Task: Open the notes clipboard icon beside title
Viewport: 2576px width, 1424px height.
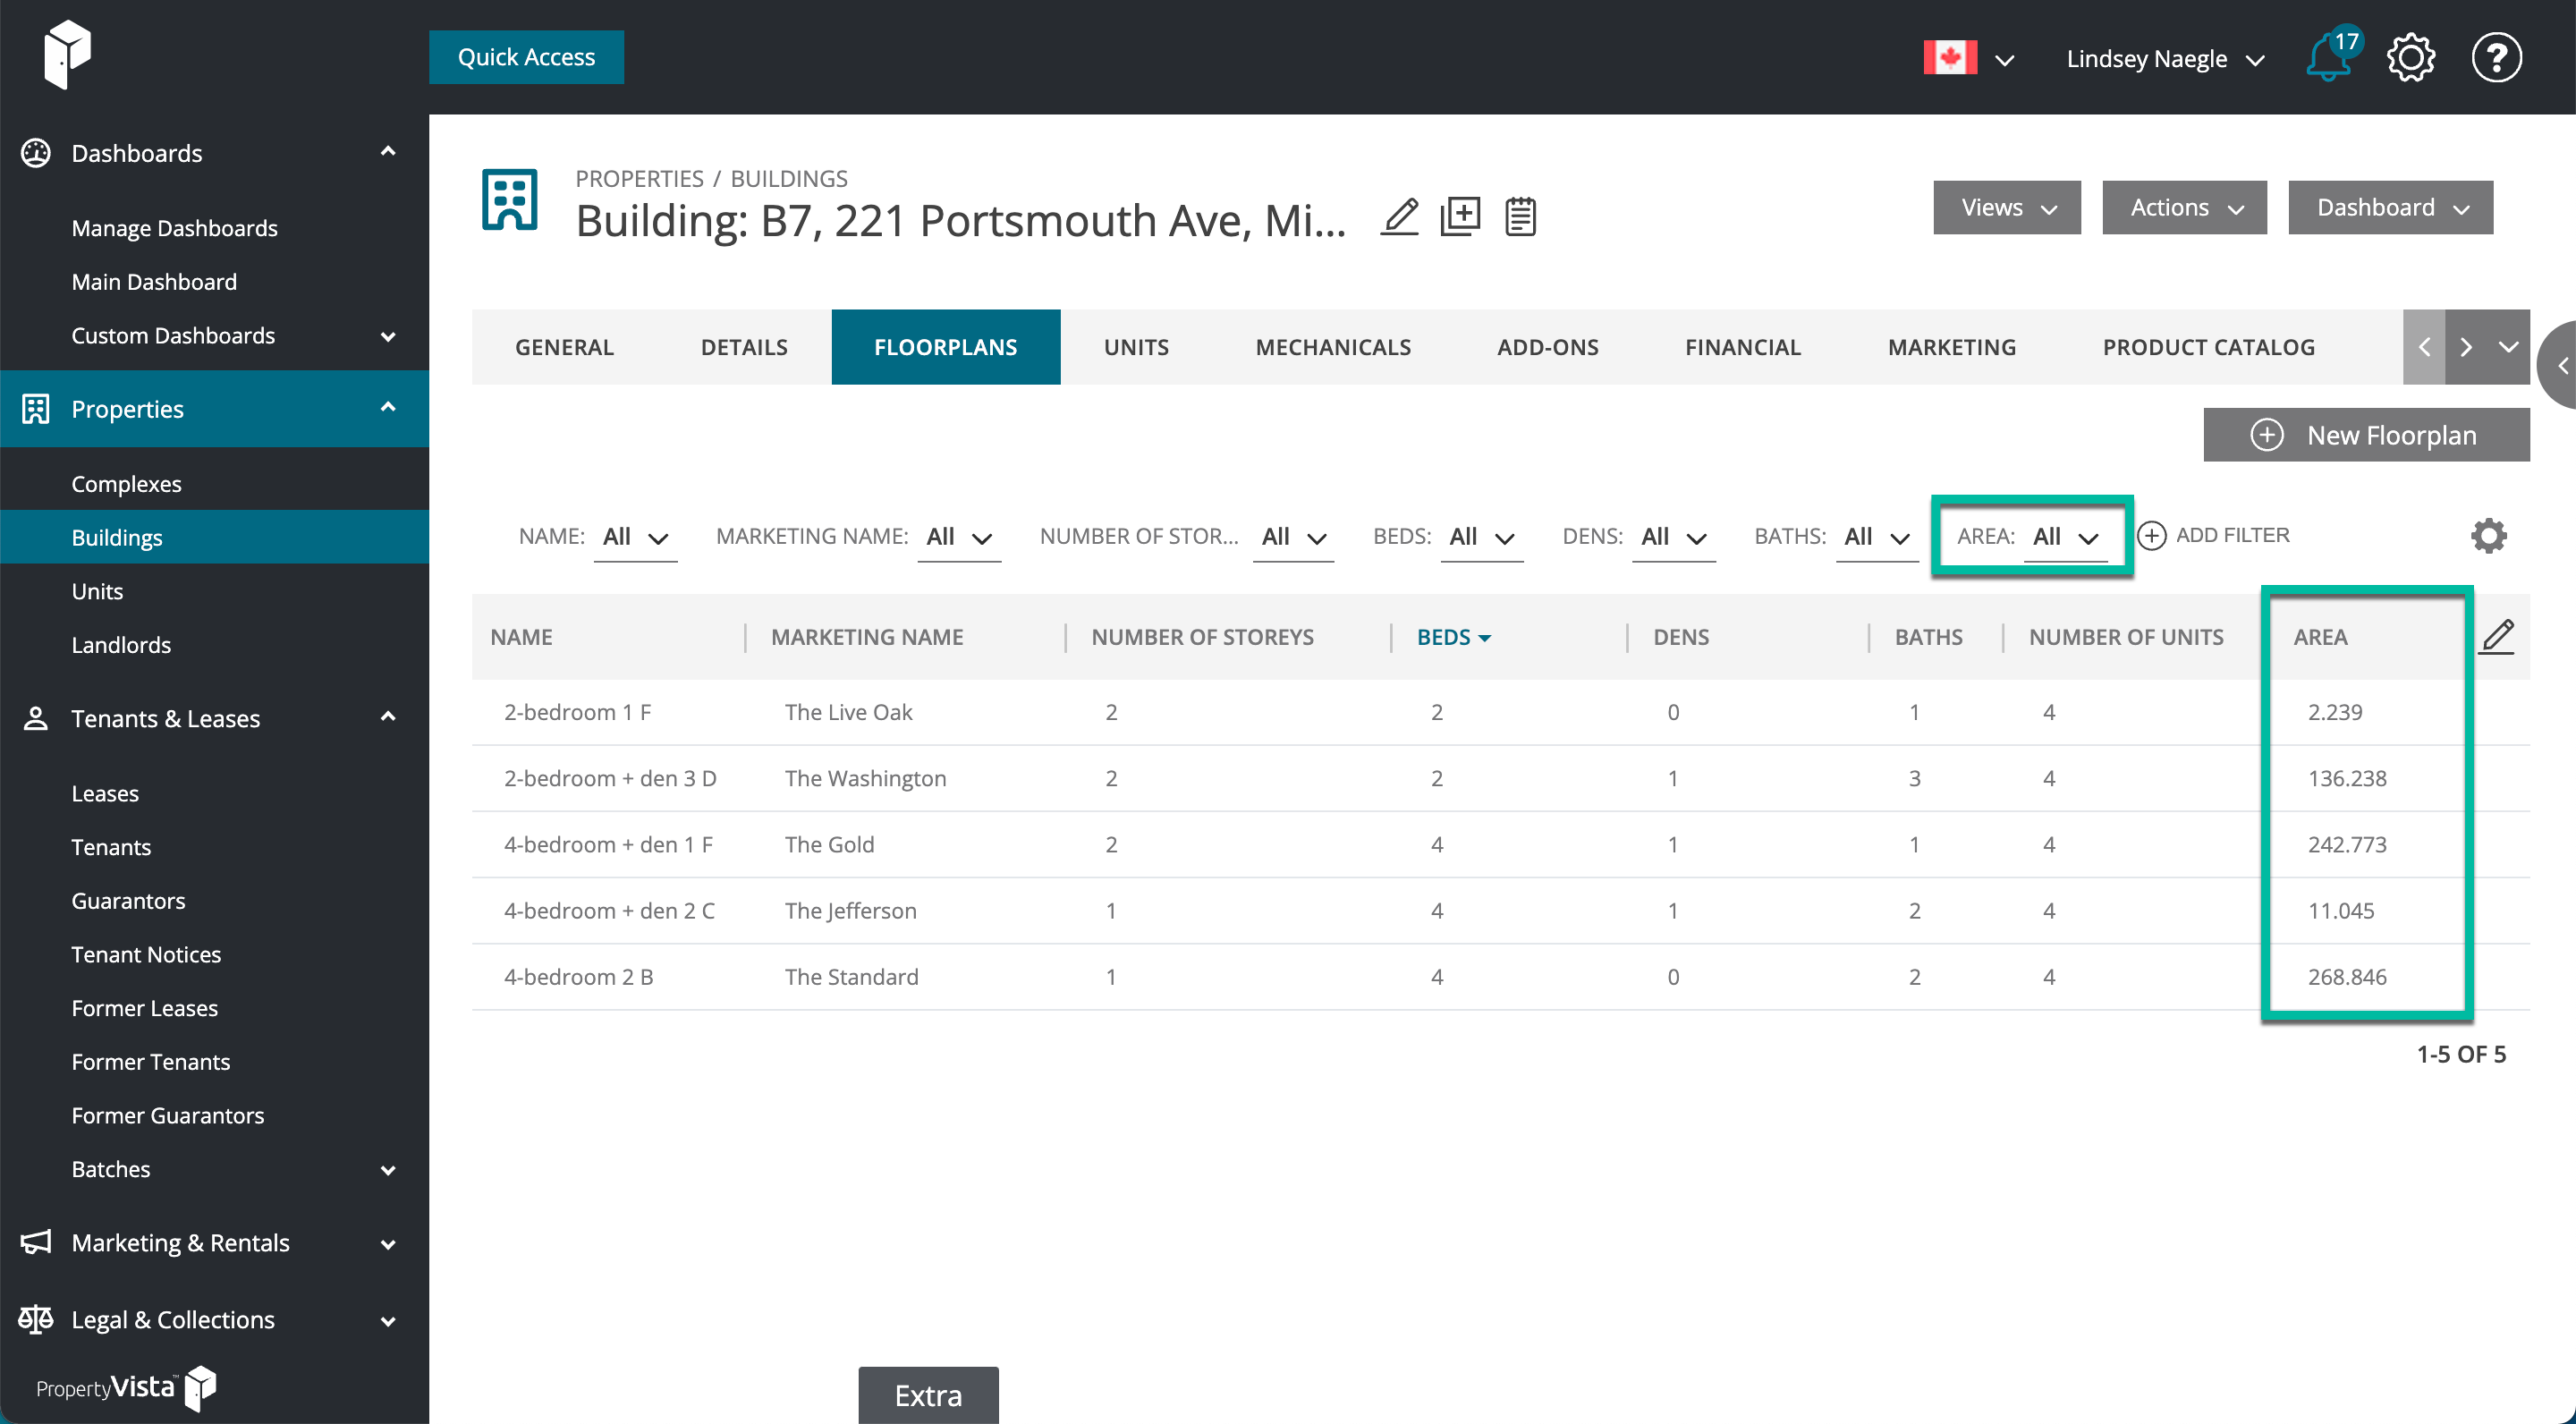Action: [x=1520, y=217]
